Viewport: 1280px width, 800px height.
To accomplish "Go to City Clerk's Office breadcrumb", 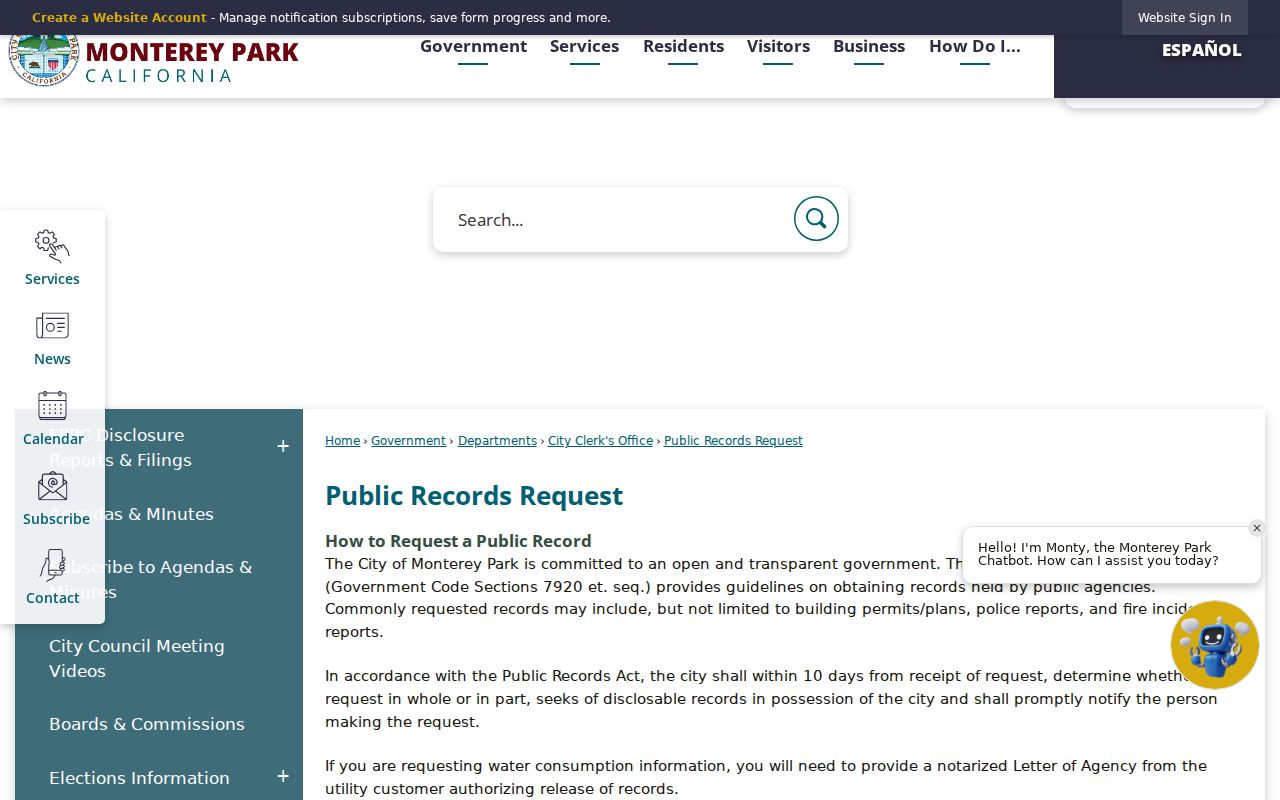I will [x=600, y=441].
